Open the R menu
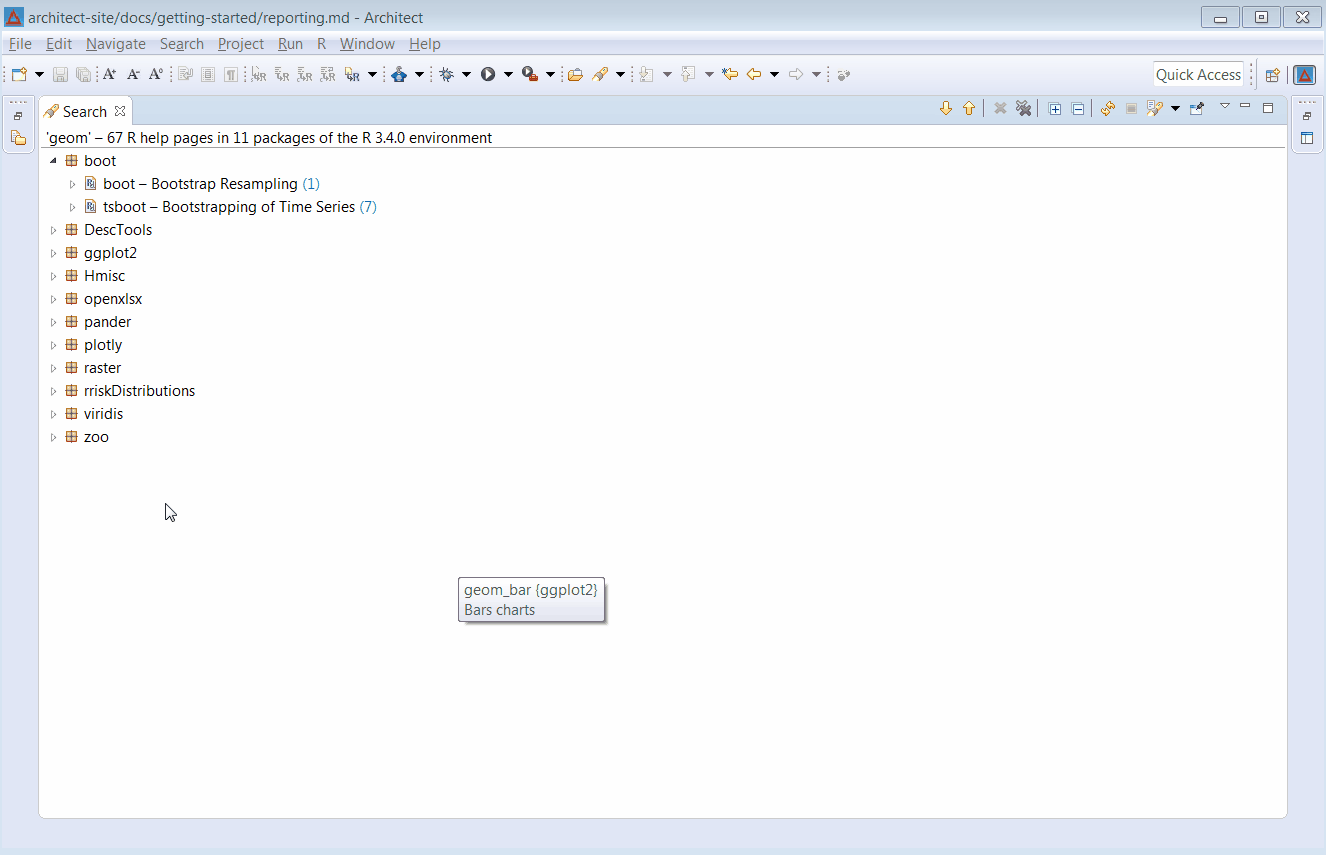1326x855 pixels. pos(322,44)
